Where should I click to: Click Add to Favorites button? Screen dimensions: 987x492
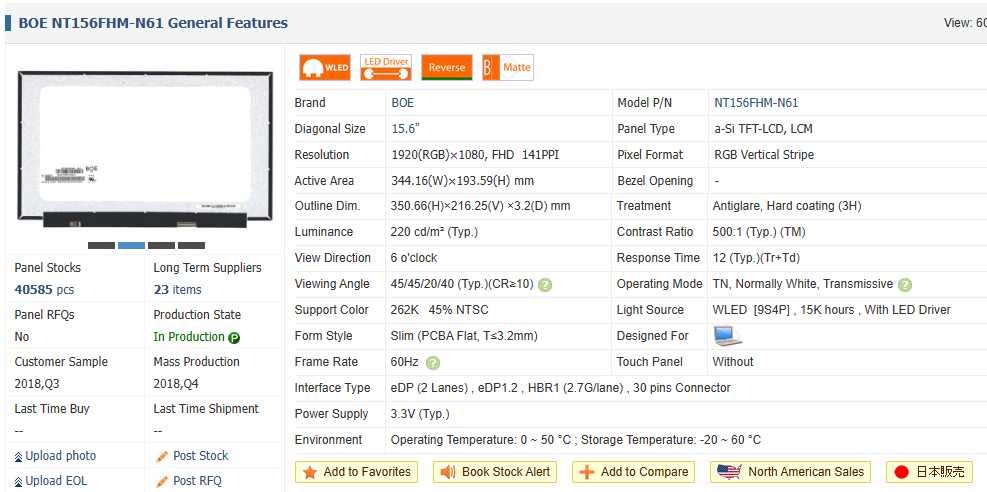click(x=356, y=472)
